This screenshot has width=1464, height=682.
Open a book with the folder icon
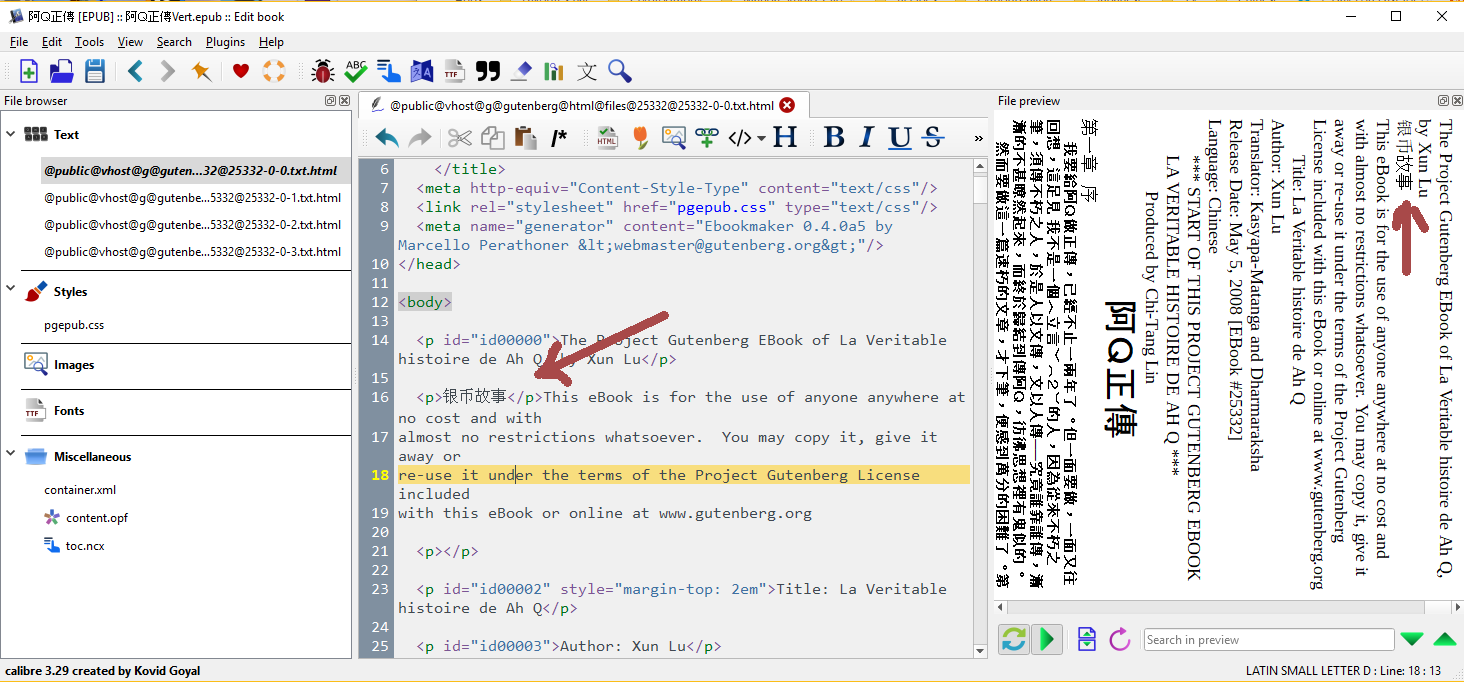click(62, 71)
